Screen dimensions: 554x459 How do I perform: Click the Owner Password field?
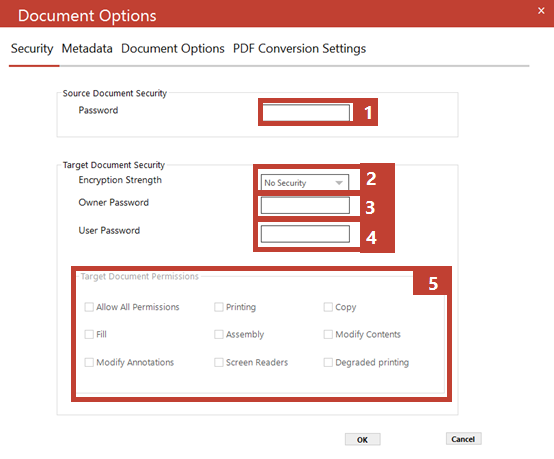pos(305,205)
